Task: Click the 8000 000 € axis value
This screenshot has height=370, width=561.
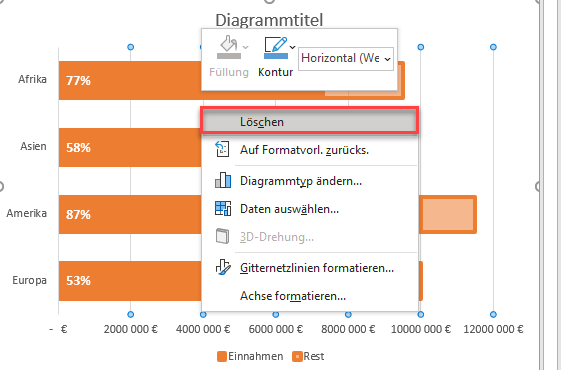Action: coord(348,329)
